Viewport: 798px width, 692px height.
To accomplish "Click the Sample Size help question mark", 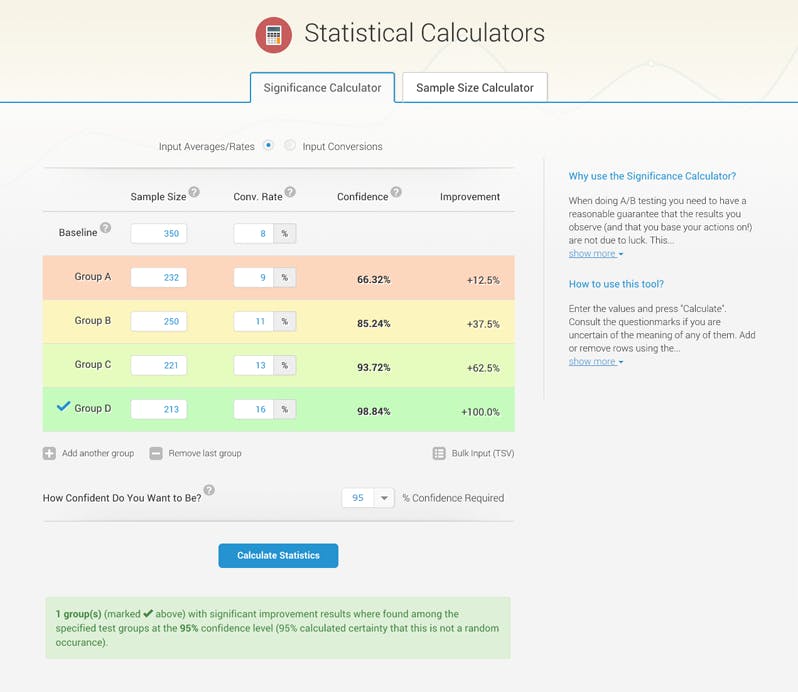I will 194,192.
